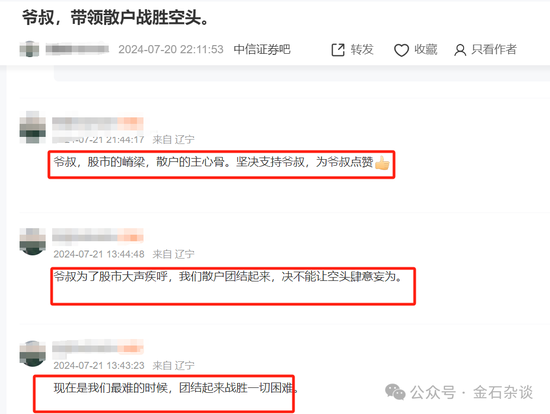Click the post author's blurred avatar
The width and height of the screenshot is (550, 414).
[29, 49]
